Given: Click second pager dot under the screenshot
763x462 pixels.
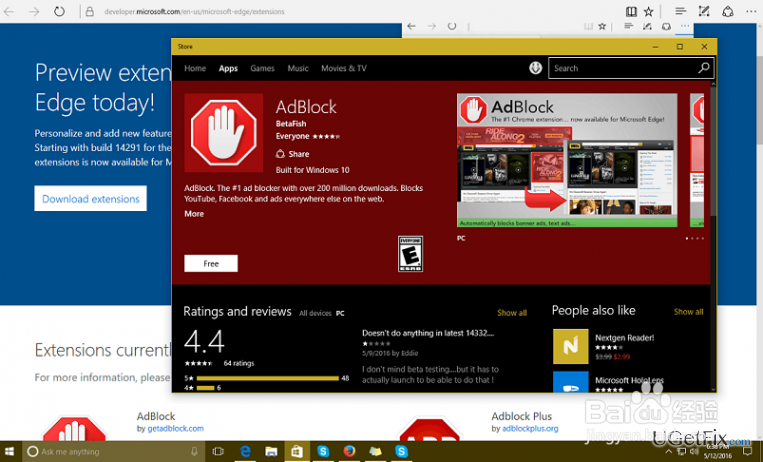Looking at the screenshot, I should tap(692, 239).
